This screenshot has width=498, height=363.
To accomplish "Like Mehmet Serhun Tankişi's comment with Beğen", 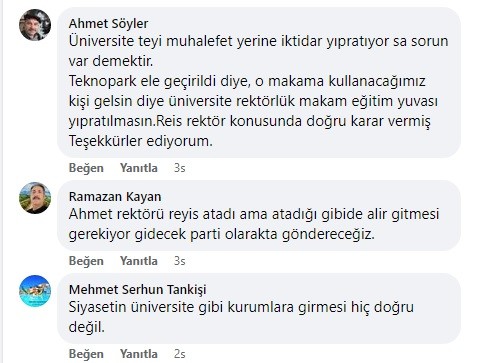I will pos(86,354).
